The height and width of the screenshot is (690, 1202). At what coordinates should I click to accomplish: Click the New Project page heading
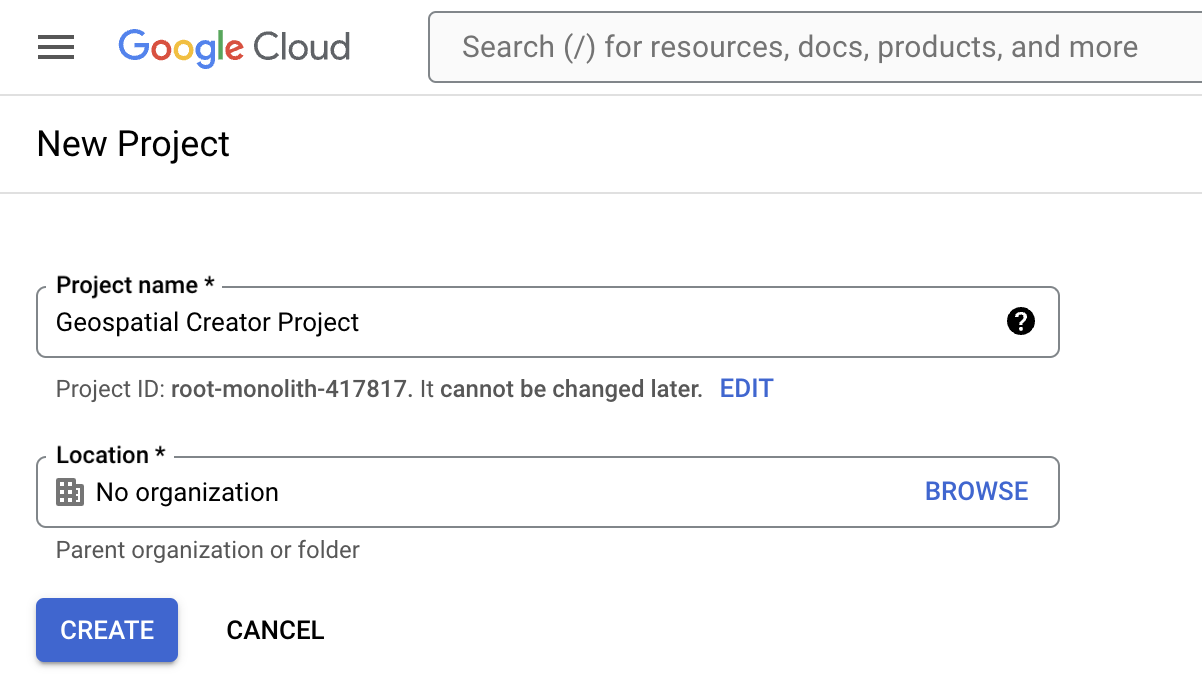pos(132,143)
